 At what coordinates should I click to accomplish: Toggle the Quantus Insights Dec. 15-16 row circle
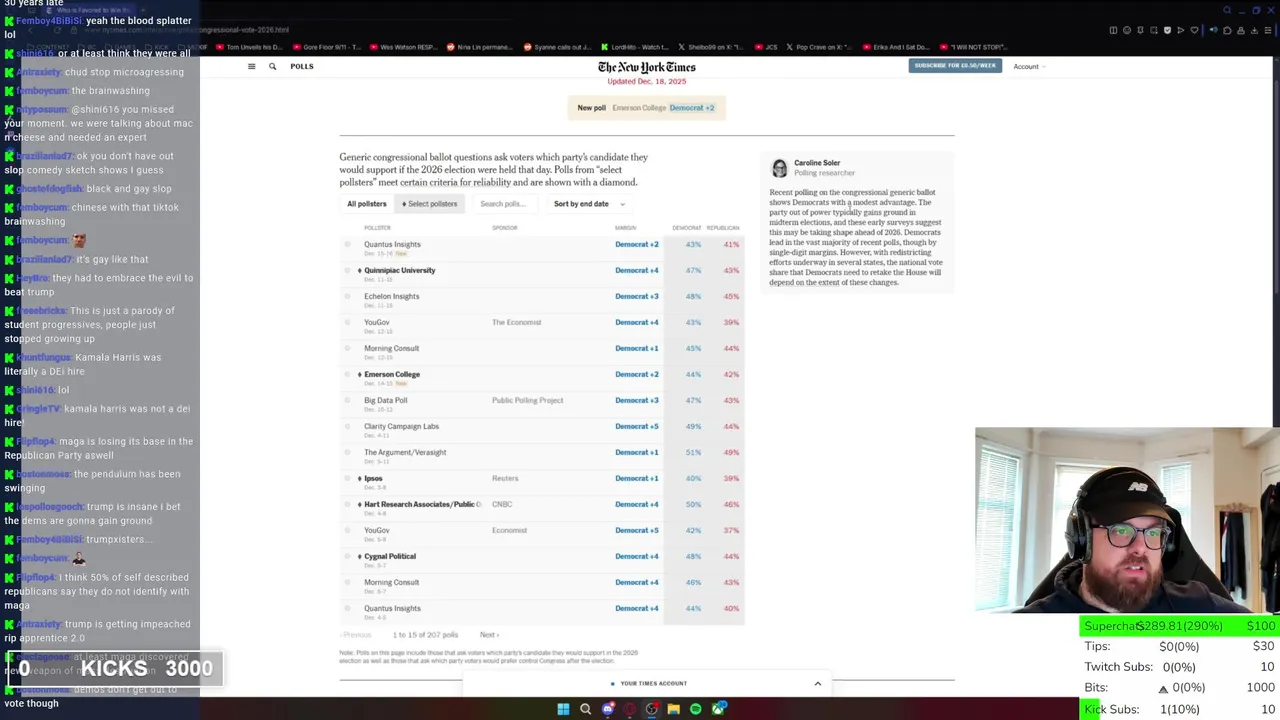pos(348,244)
